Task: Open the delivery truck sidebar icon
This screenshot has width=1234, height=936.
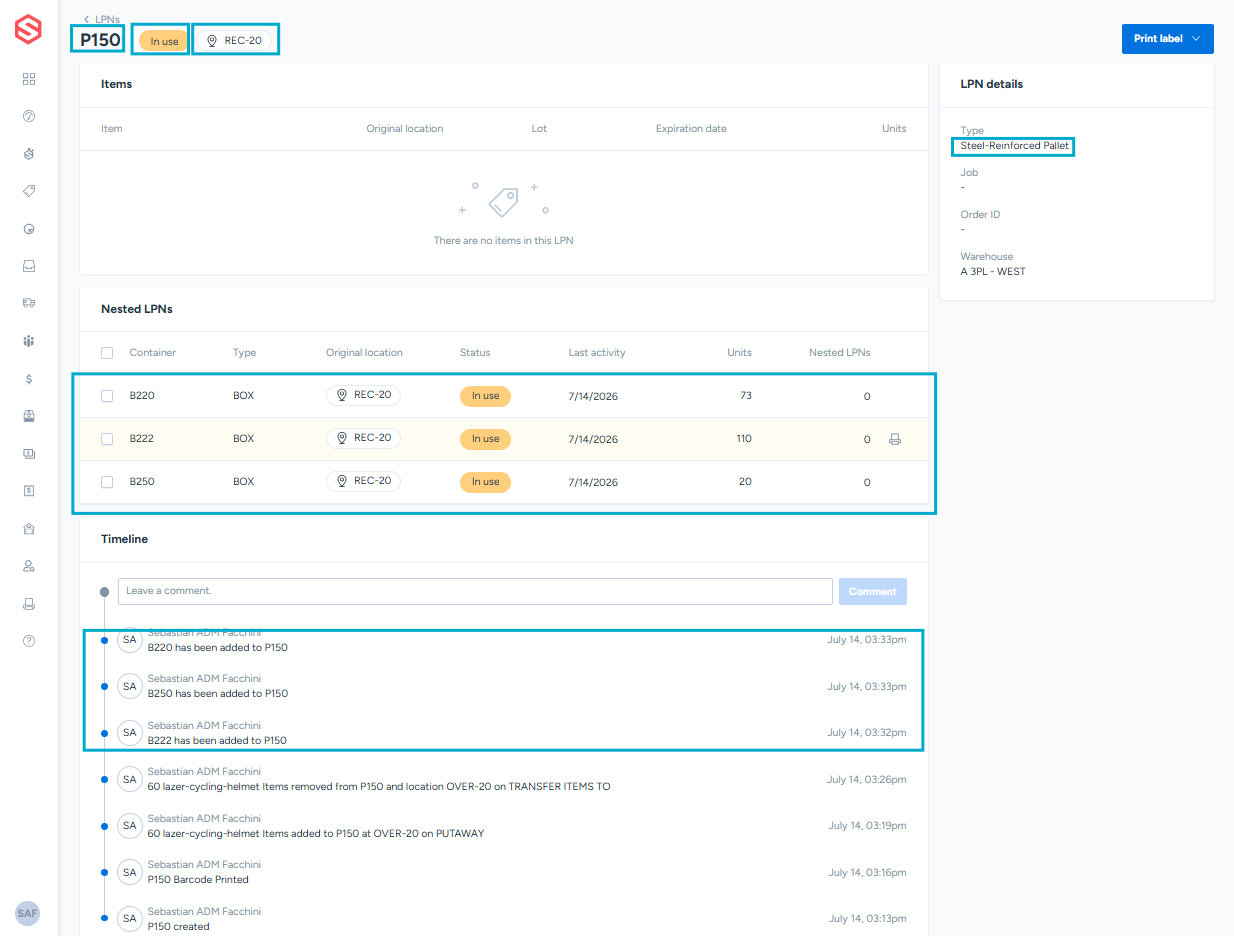Action: pos(29,303)
